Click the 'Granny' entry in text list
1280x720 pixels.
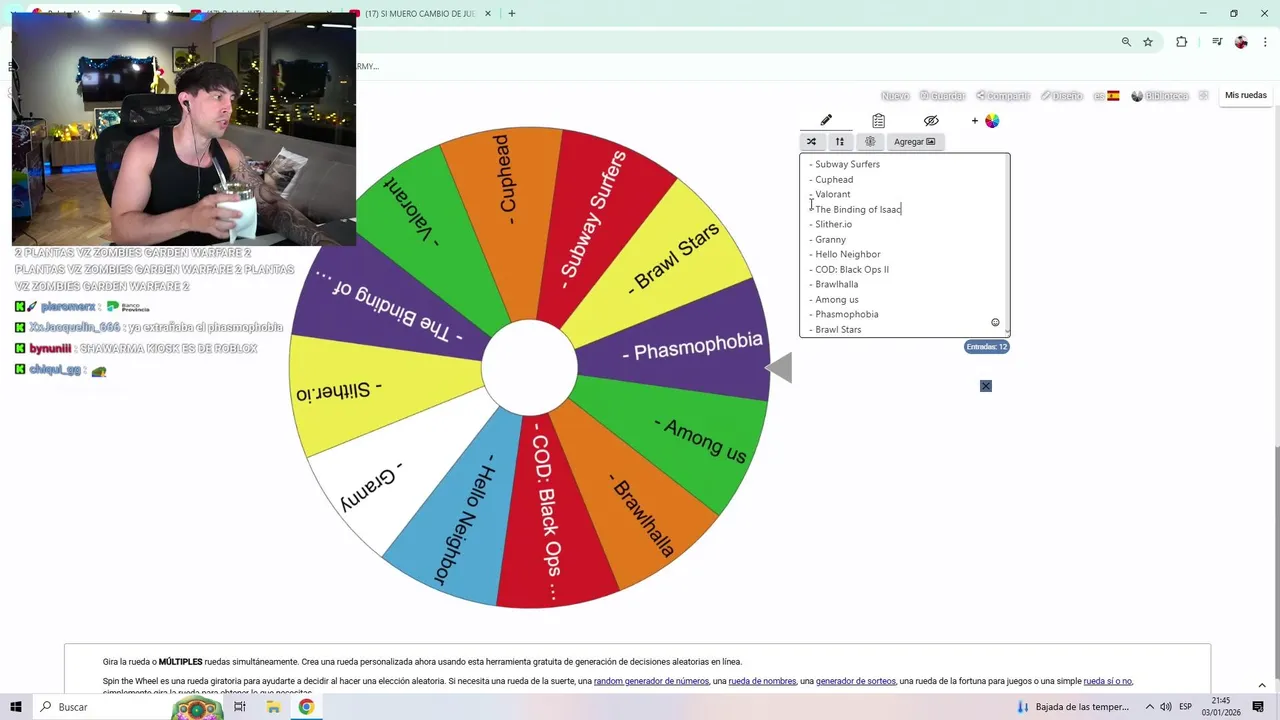[x=830, y=240]
